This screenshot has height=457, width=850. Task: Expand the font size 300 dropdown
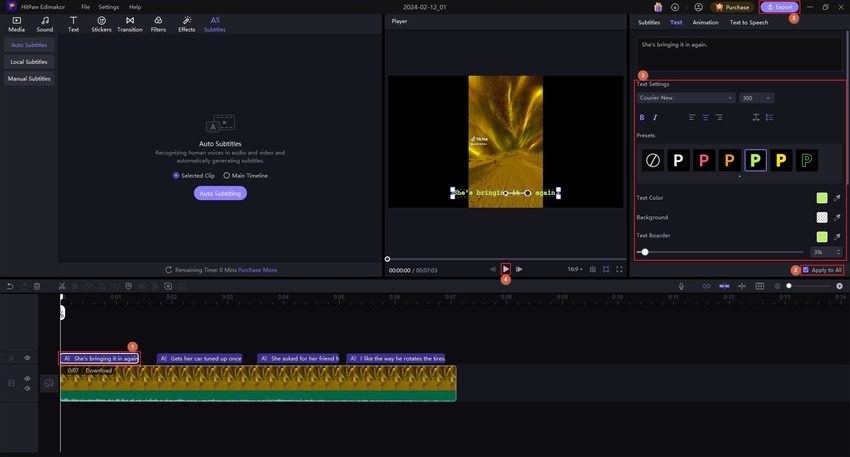[x=756, y=98]
